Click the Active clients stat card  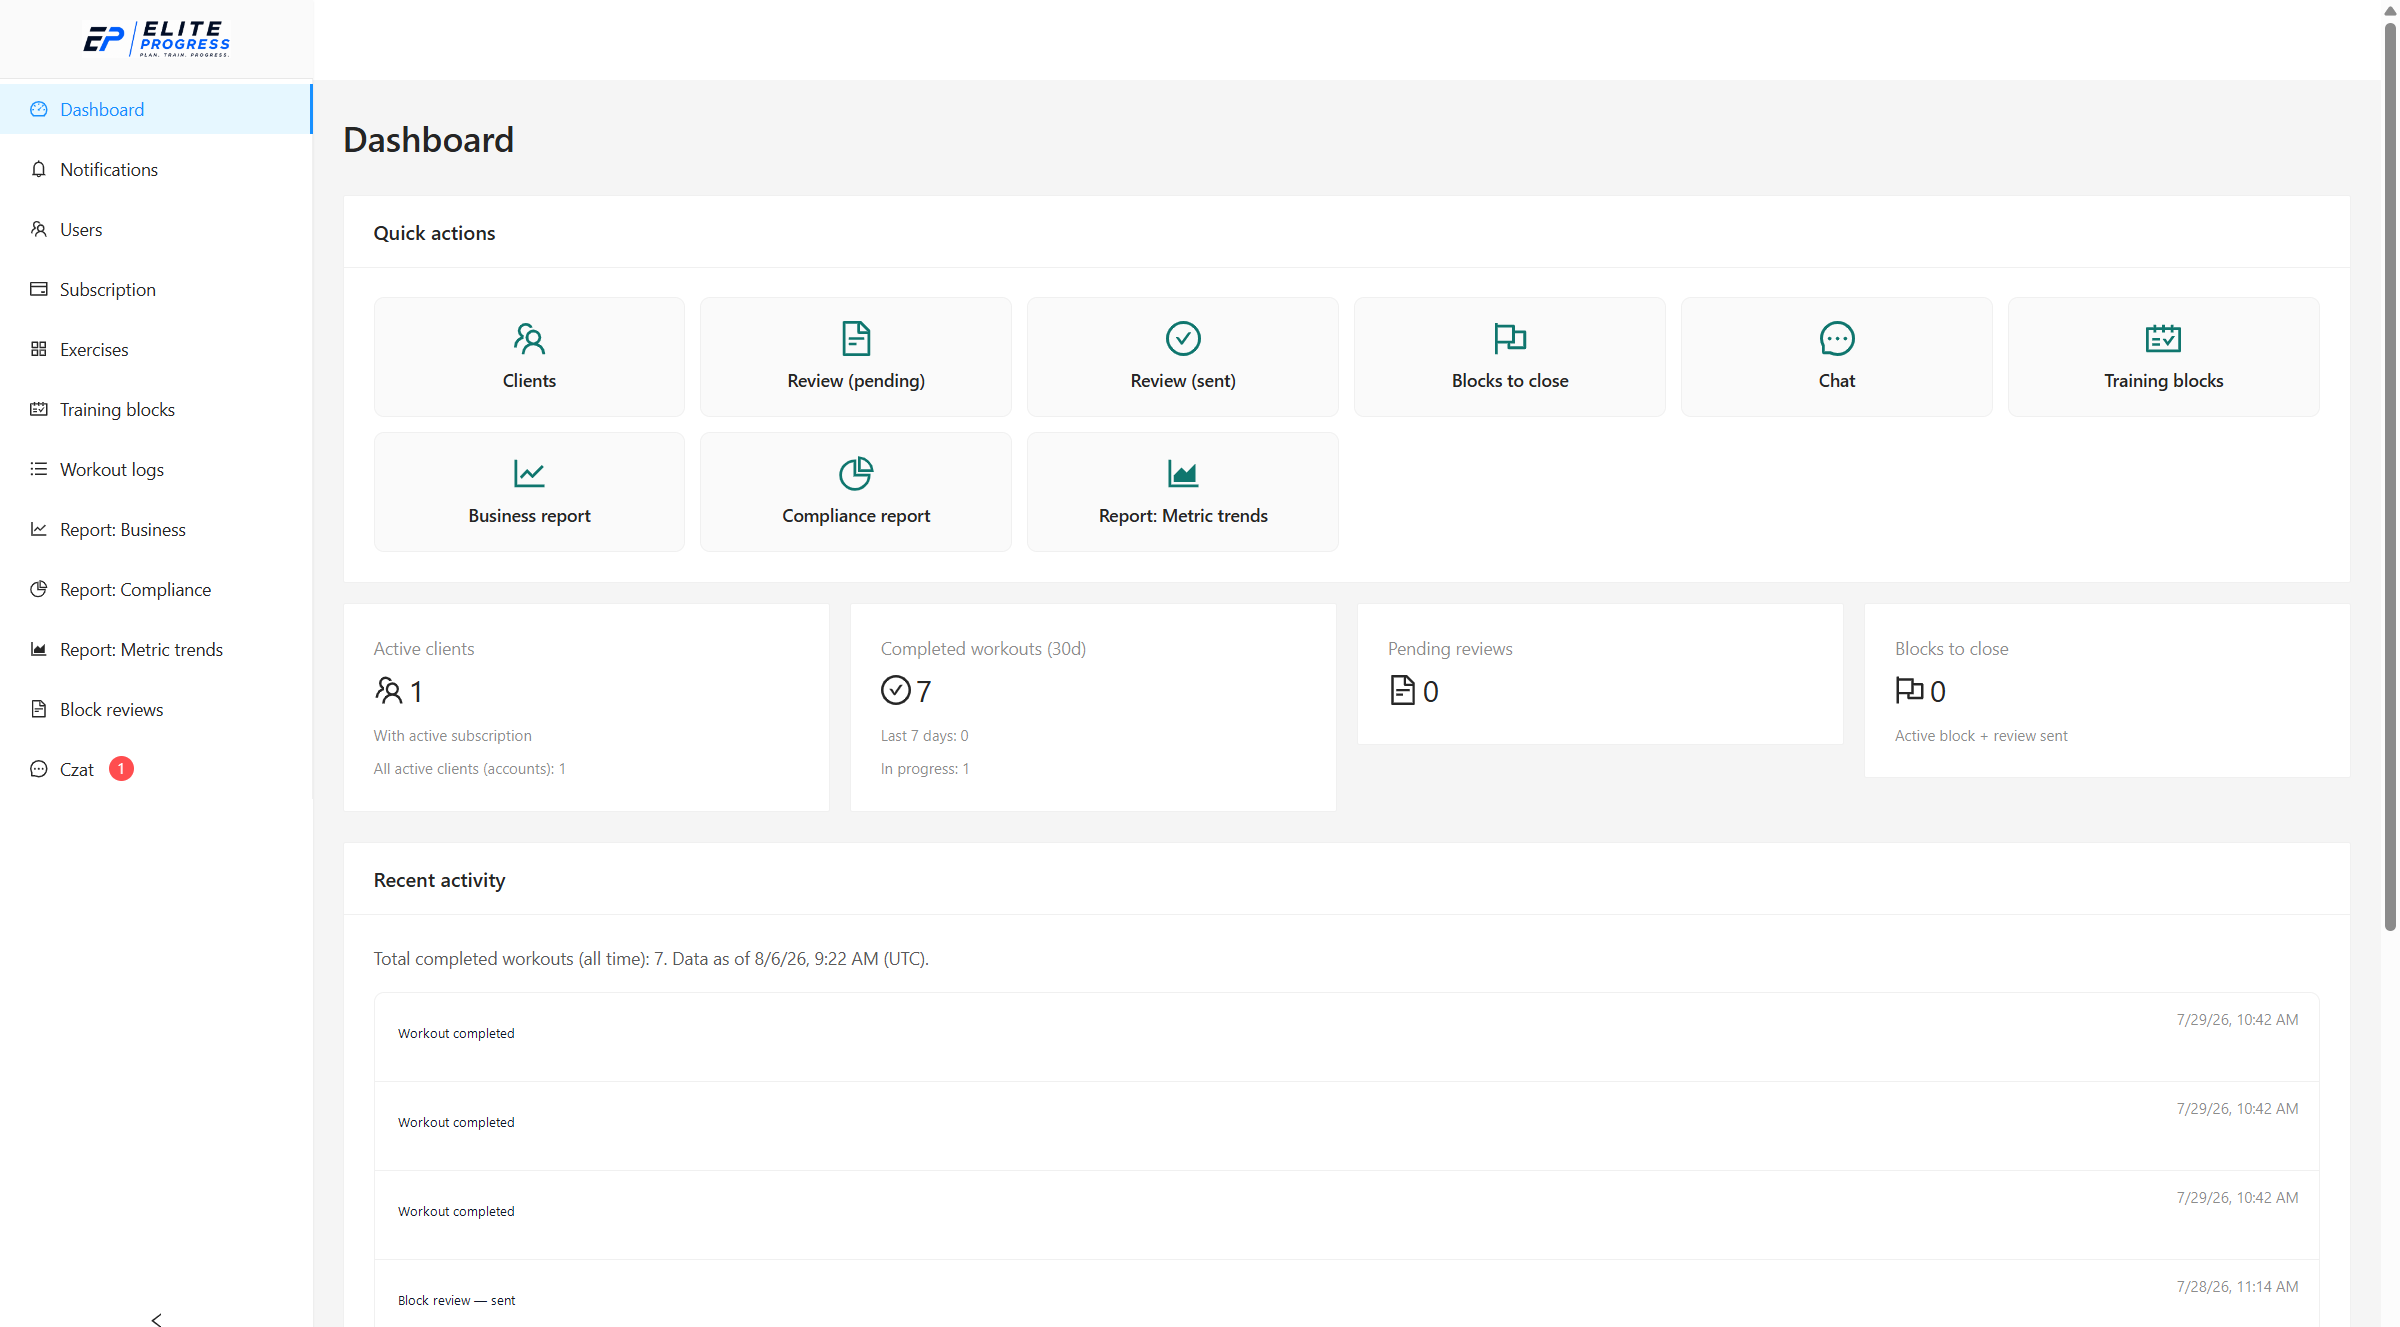point(586,707)
